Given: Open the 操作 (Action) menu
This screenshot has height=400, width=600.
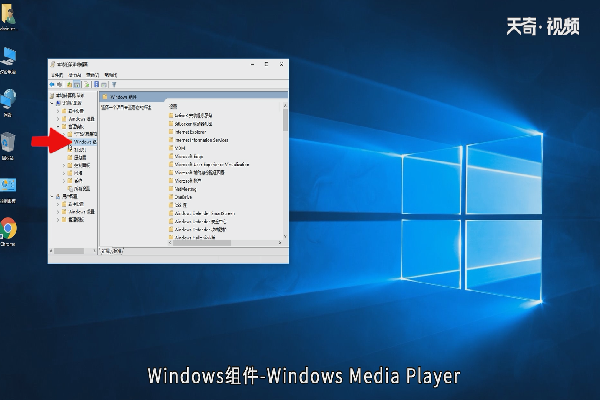Looking at the screenshot, I should point(75,75).
